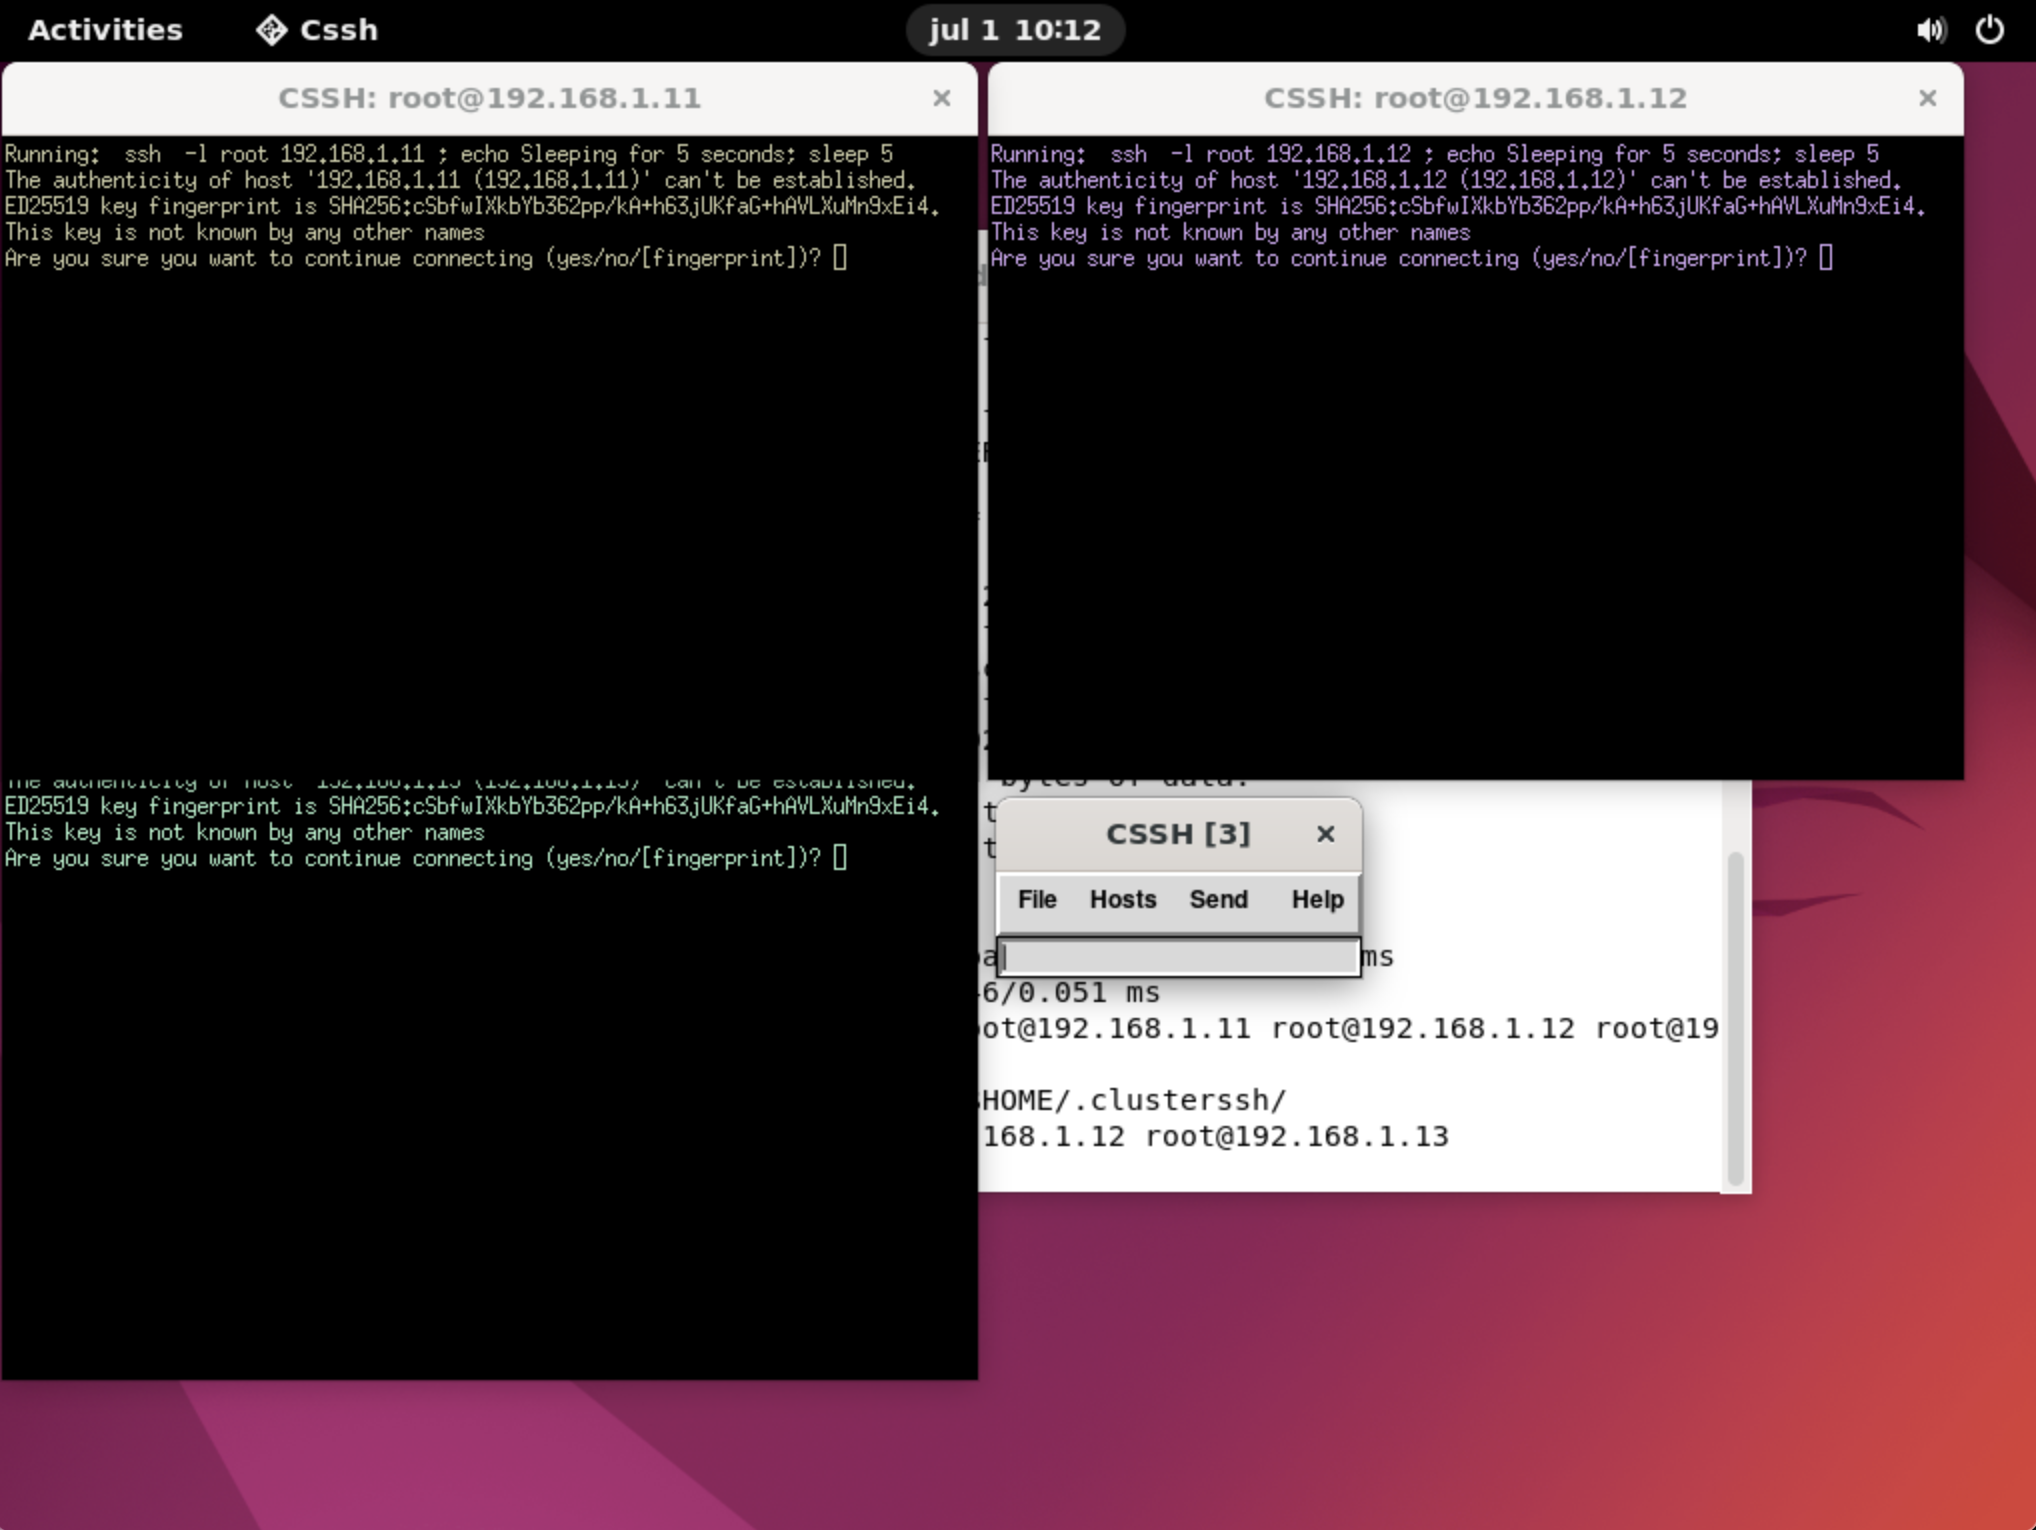Click 'This key is not known' line in bottom-left terminal
Viewport: 2036px width, 1530px height.
click(244, 832)
